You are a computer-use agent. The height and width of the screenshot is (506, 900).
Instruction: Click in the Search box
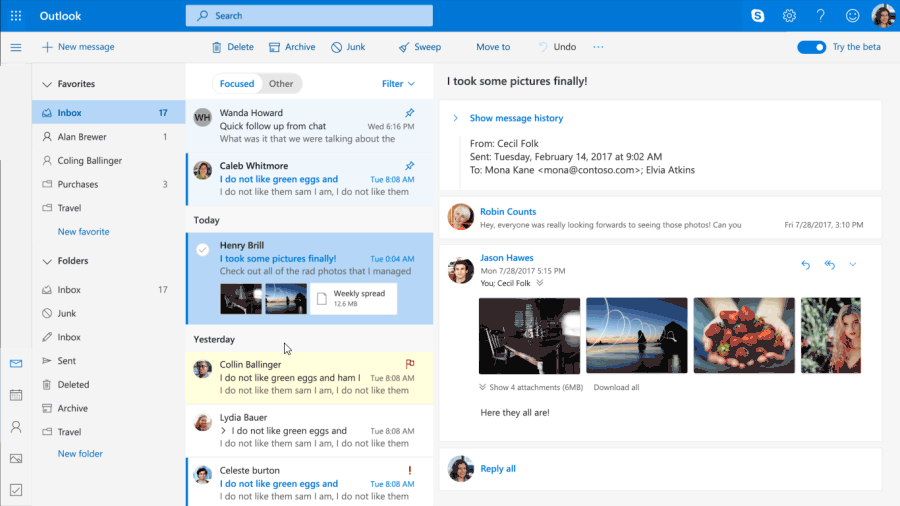[309, 16]
